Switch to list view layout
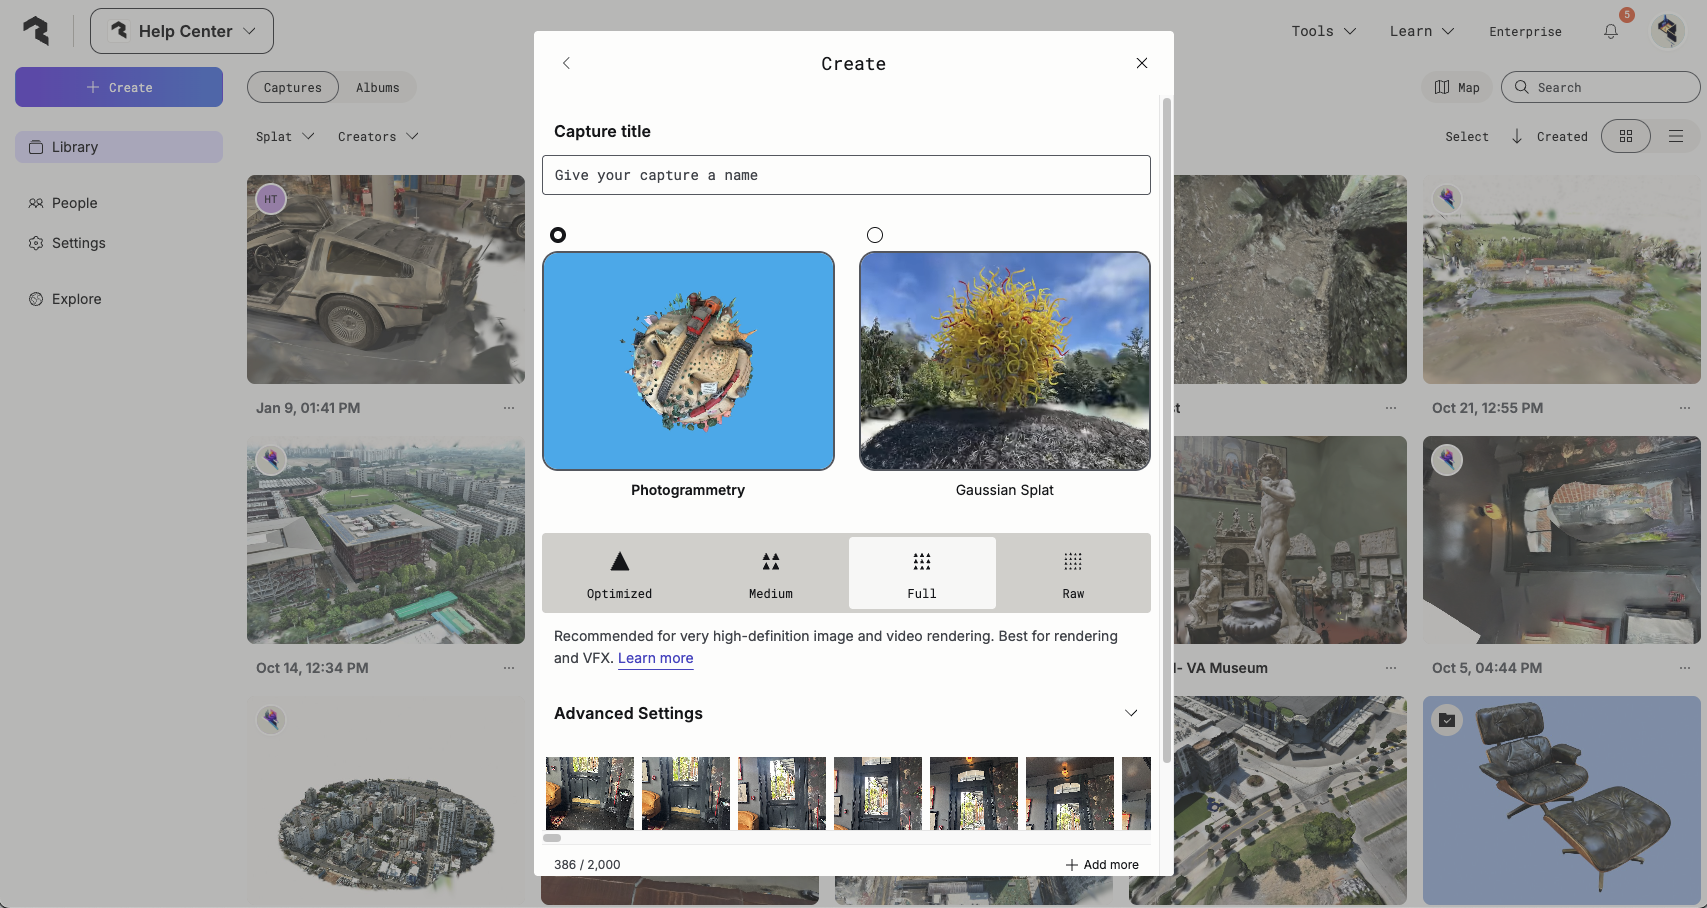Screen dimensions: 1707x908 pos(1676,136)
